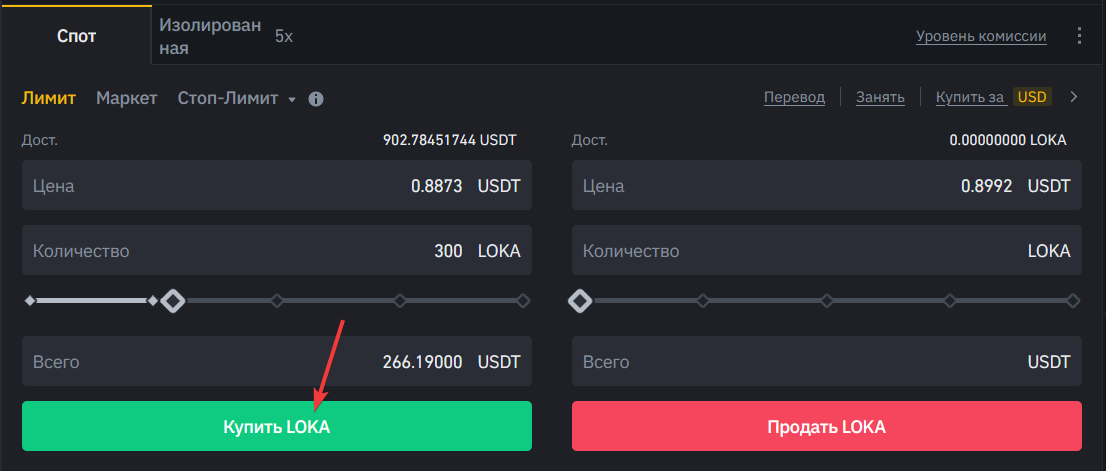Click the Перевод link
This screenshot has height=471, width=1106.
point(794,97)
